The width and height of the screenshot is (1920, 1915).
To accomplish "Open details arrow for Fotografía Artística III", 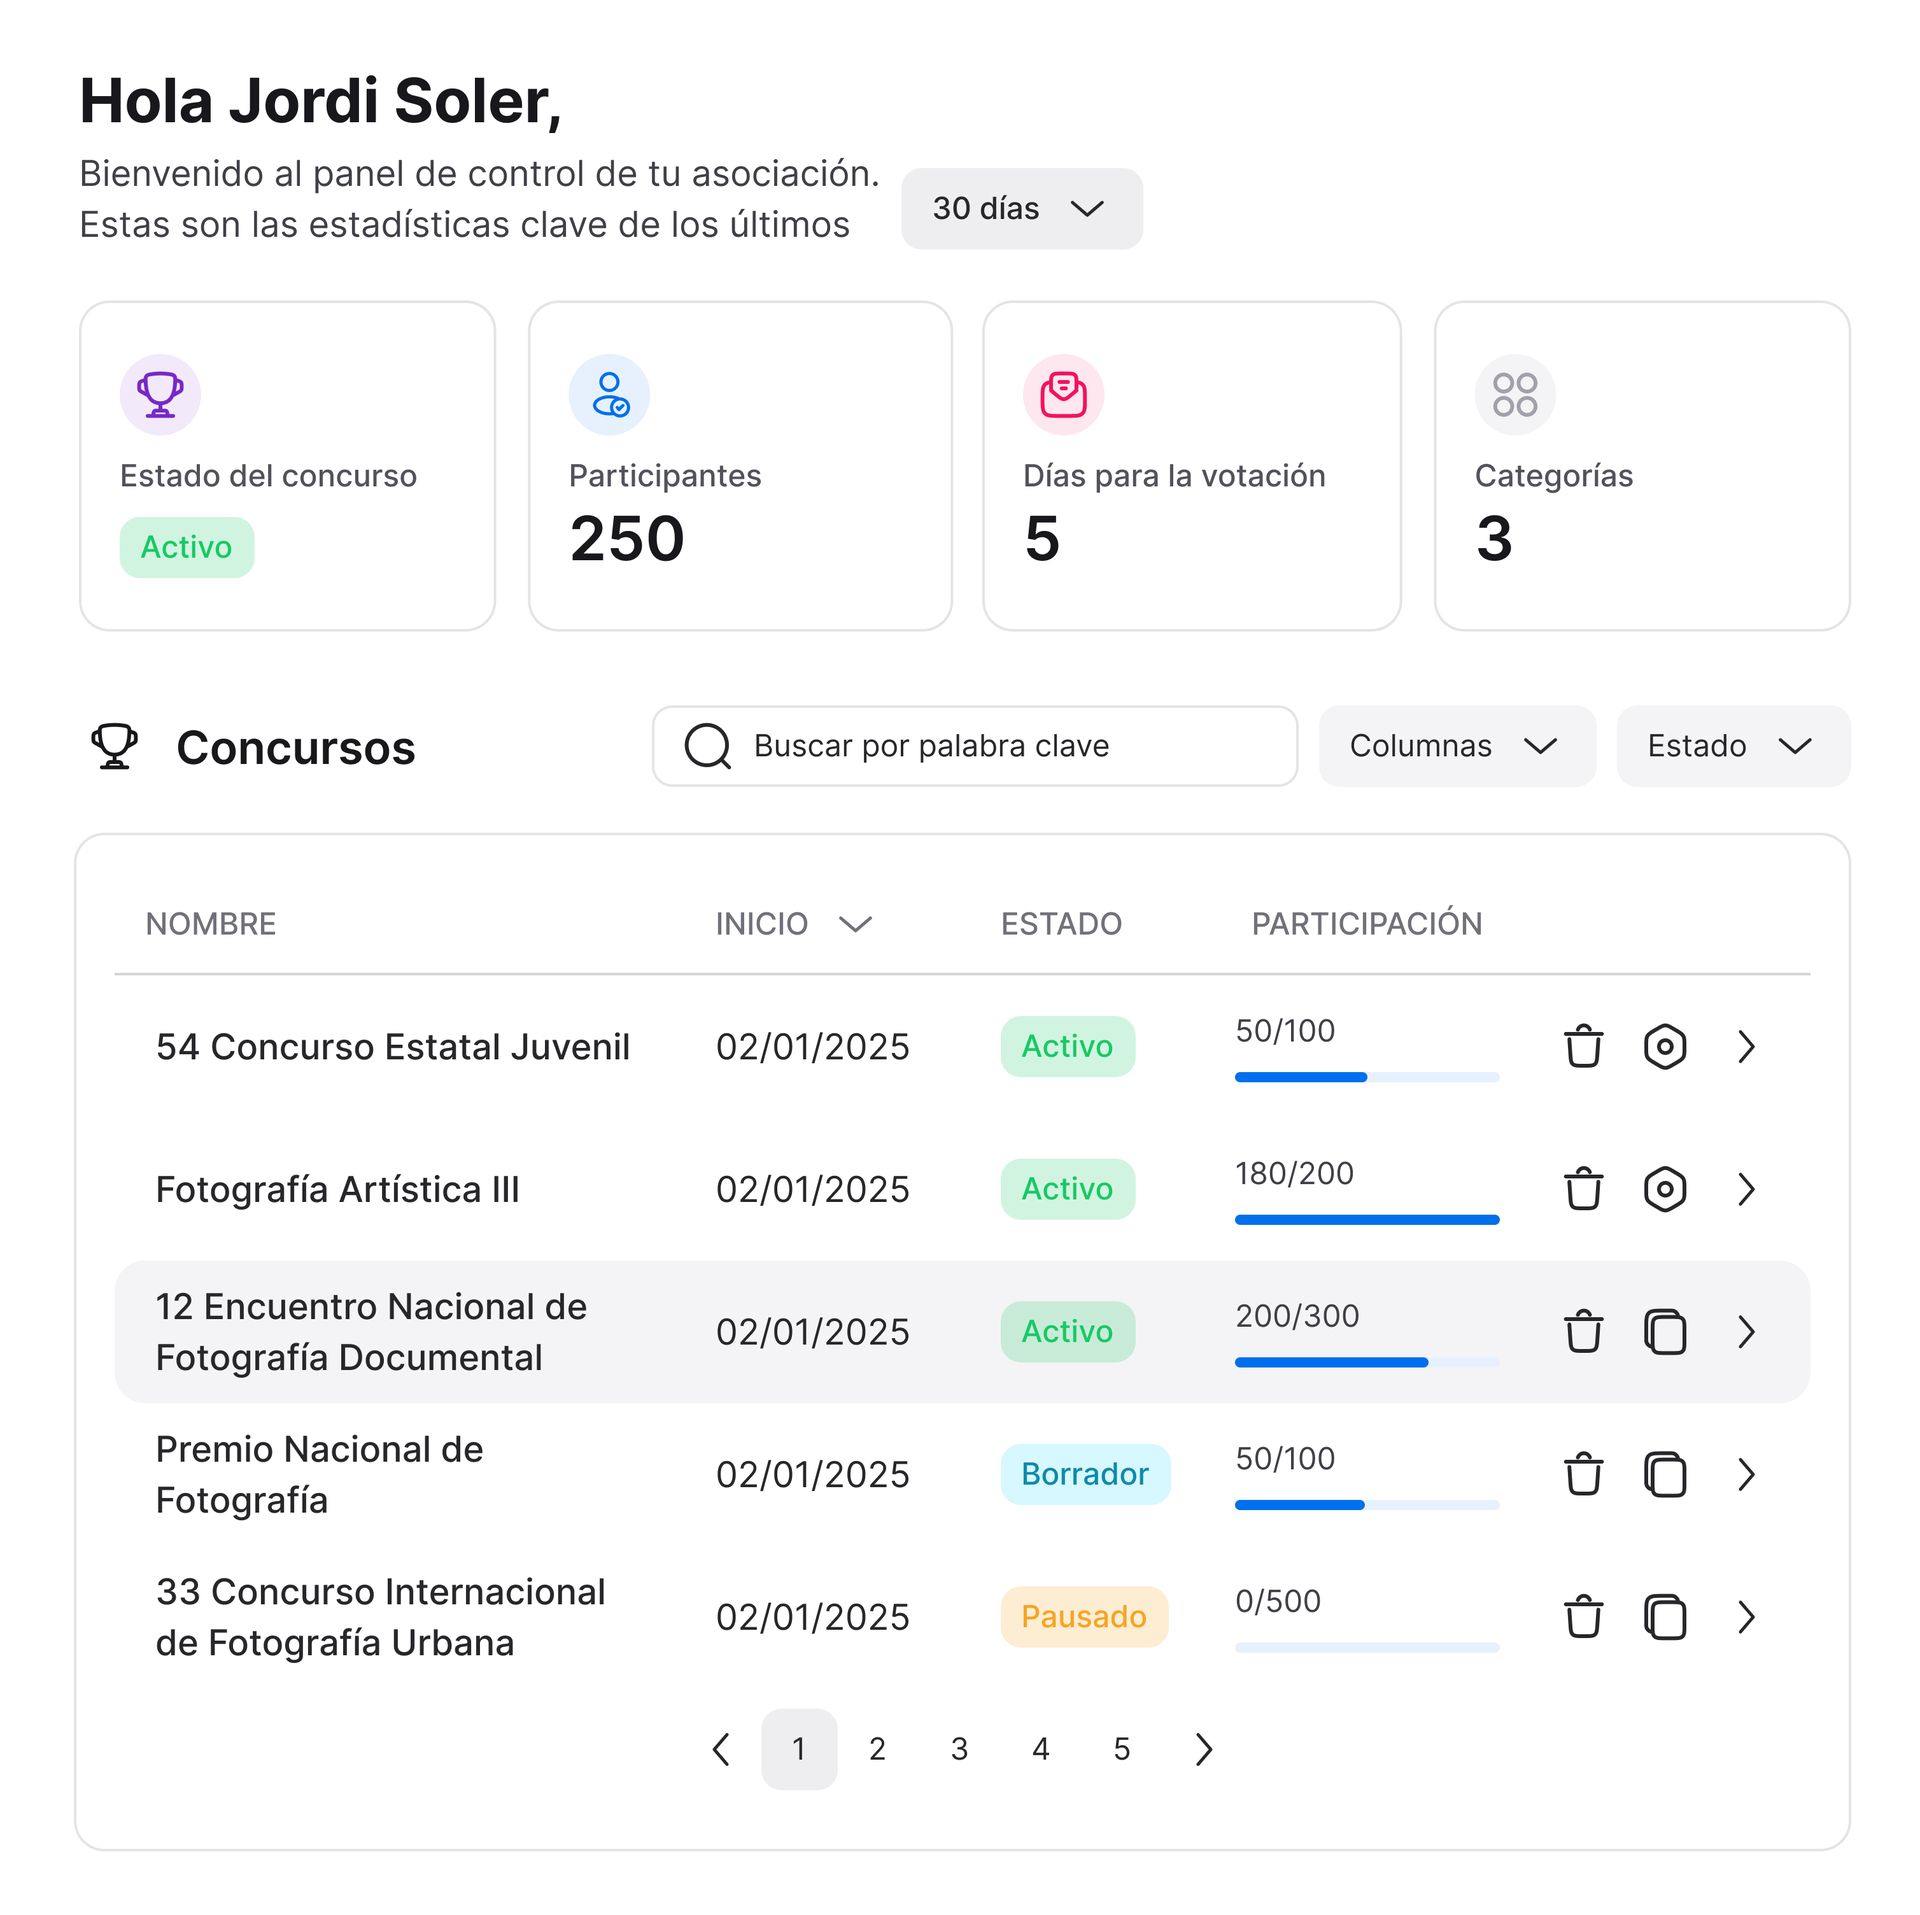I will (1746, 1188).
